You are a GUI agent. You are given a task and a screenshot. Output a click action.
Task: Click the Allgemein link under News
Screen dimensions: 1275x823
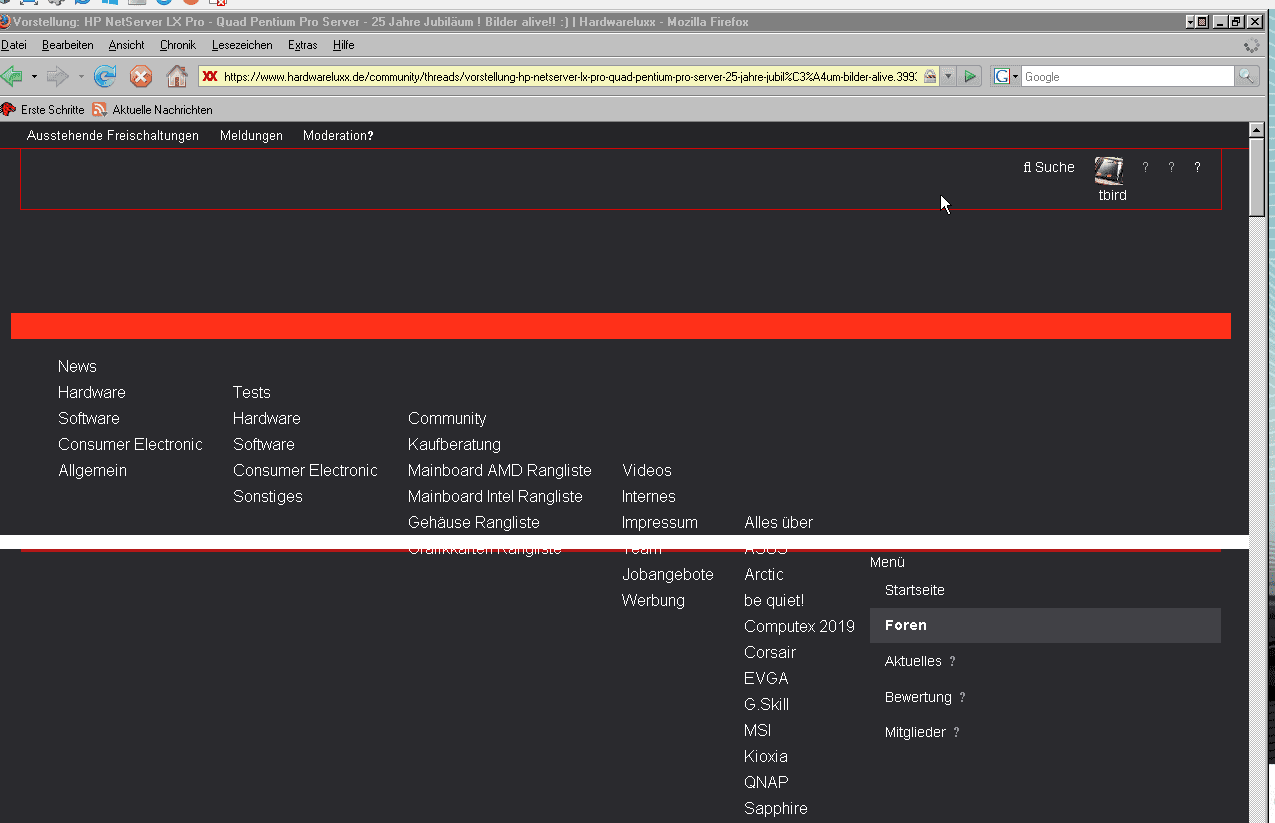92,470
